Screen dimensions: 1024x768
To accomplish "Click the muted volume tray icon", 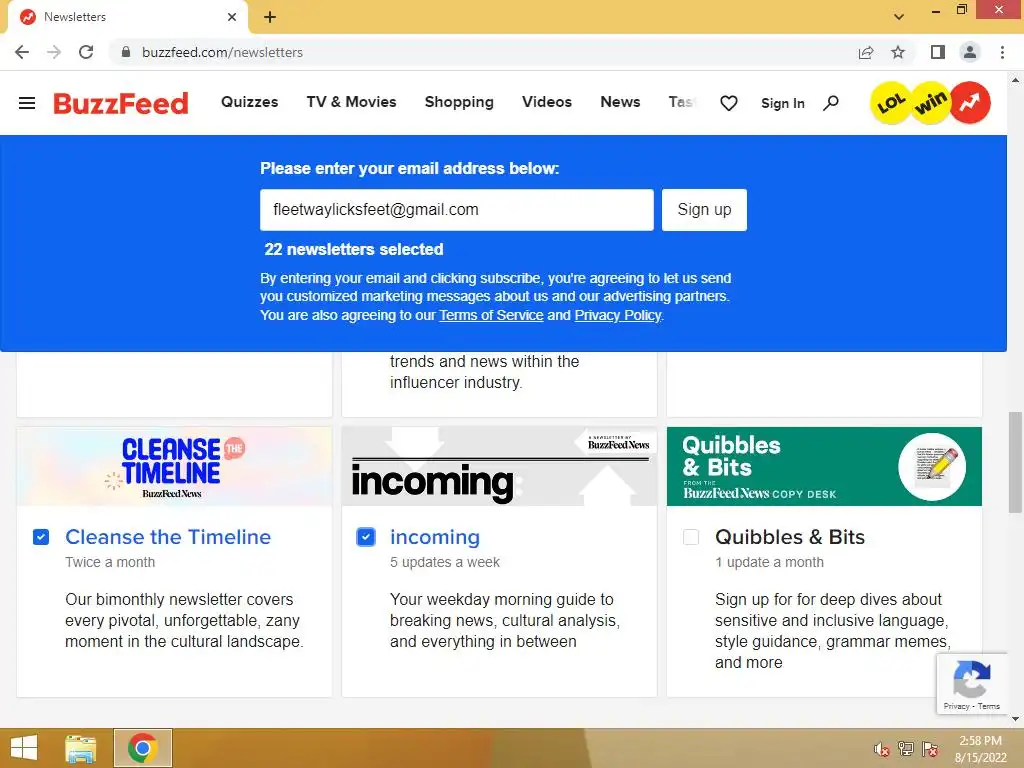I will 882,749.
